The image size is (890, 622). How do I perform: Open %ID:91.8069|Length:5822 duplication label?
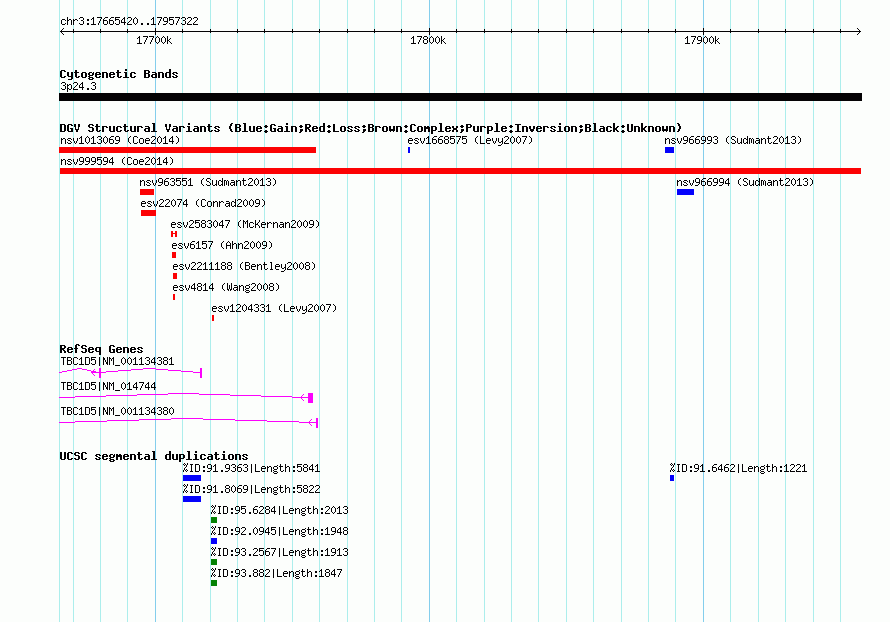pyautogui.click(x=251, y=490)
